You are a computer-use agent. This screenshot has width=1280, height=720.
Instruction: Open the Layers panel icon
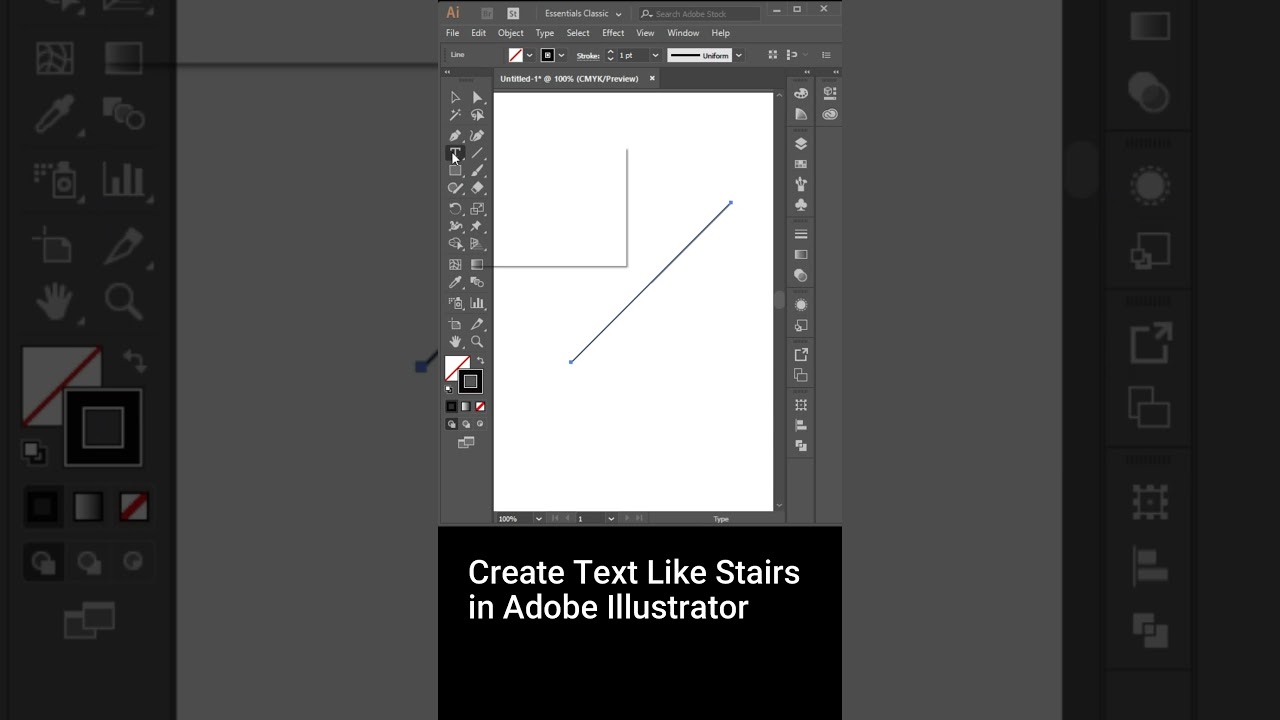point(801,143)
